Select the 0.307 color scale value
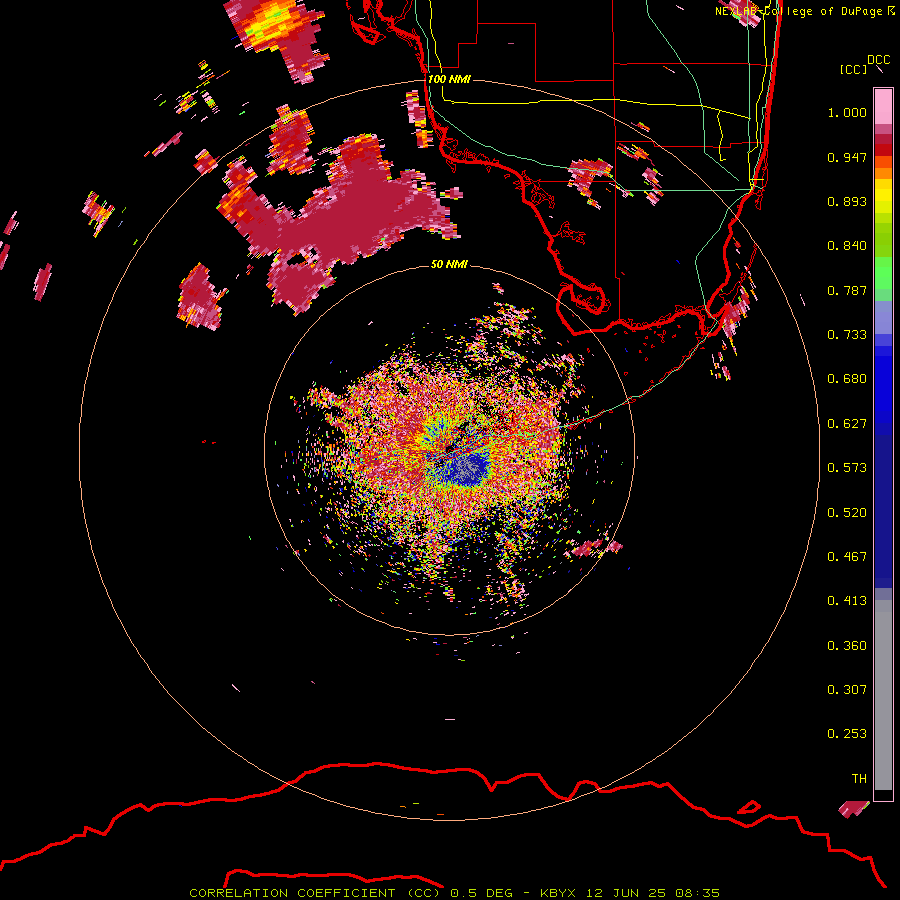The height and width of the screenshot is (900, 900). [x=847, y=690]
